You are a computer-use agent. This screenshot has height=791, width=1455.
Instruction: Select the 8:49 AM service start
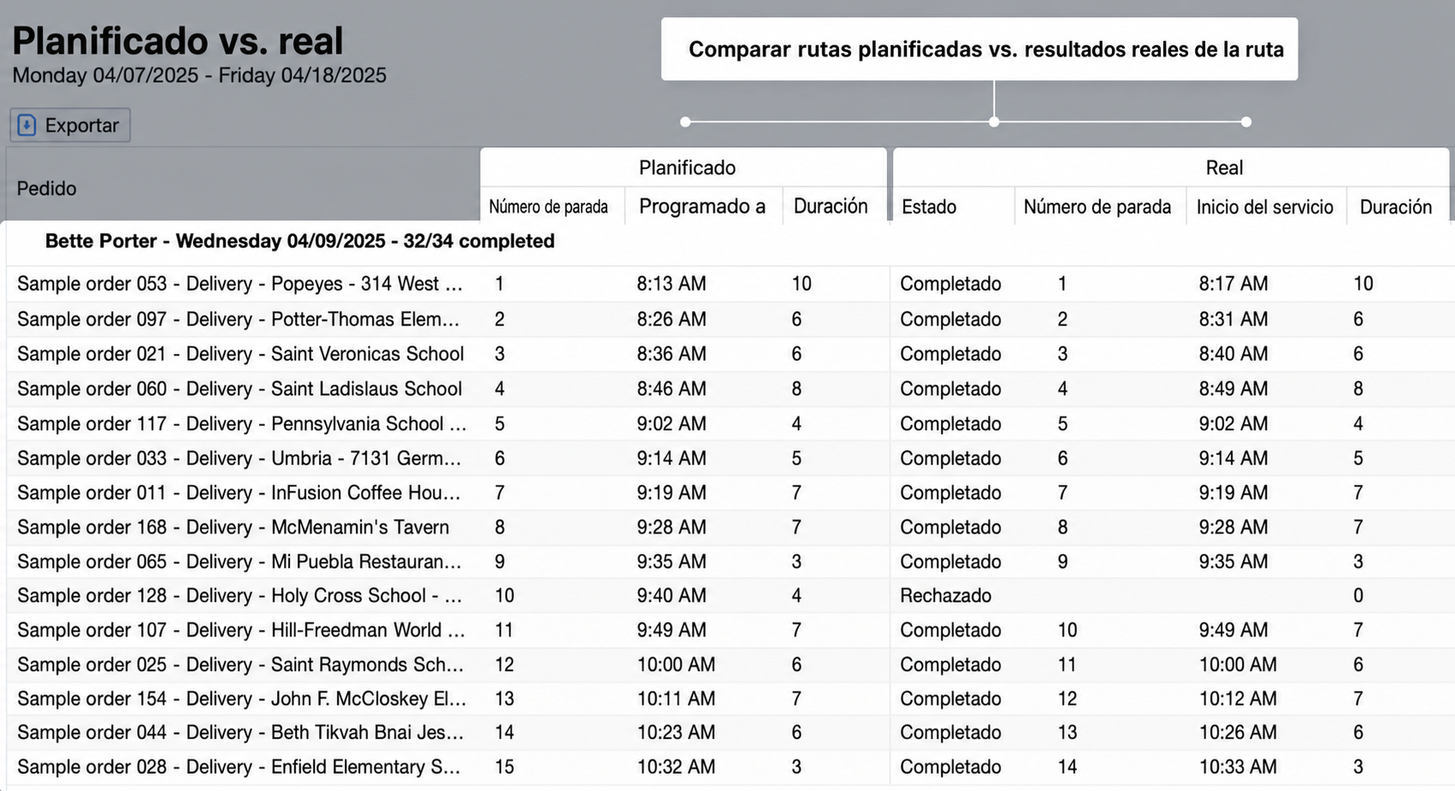[x=1234, y=388]
